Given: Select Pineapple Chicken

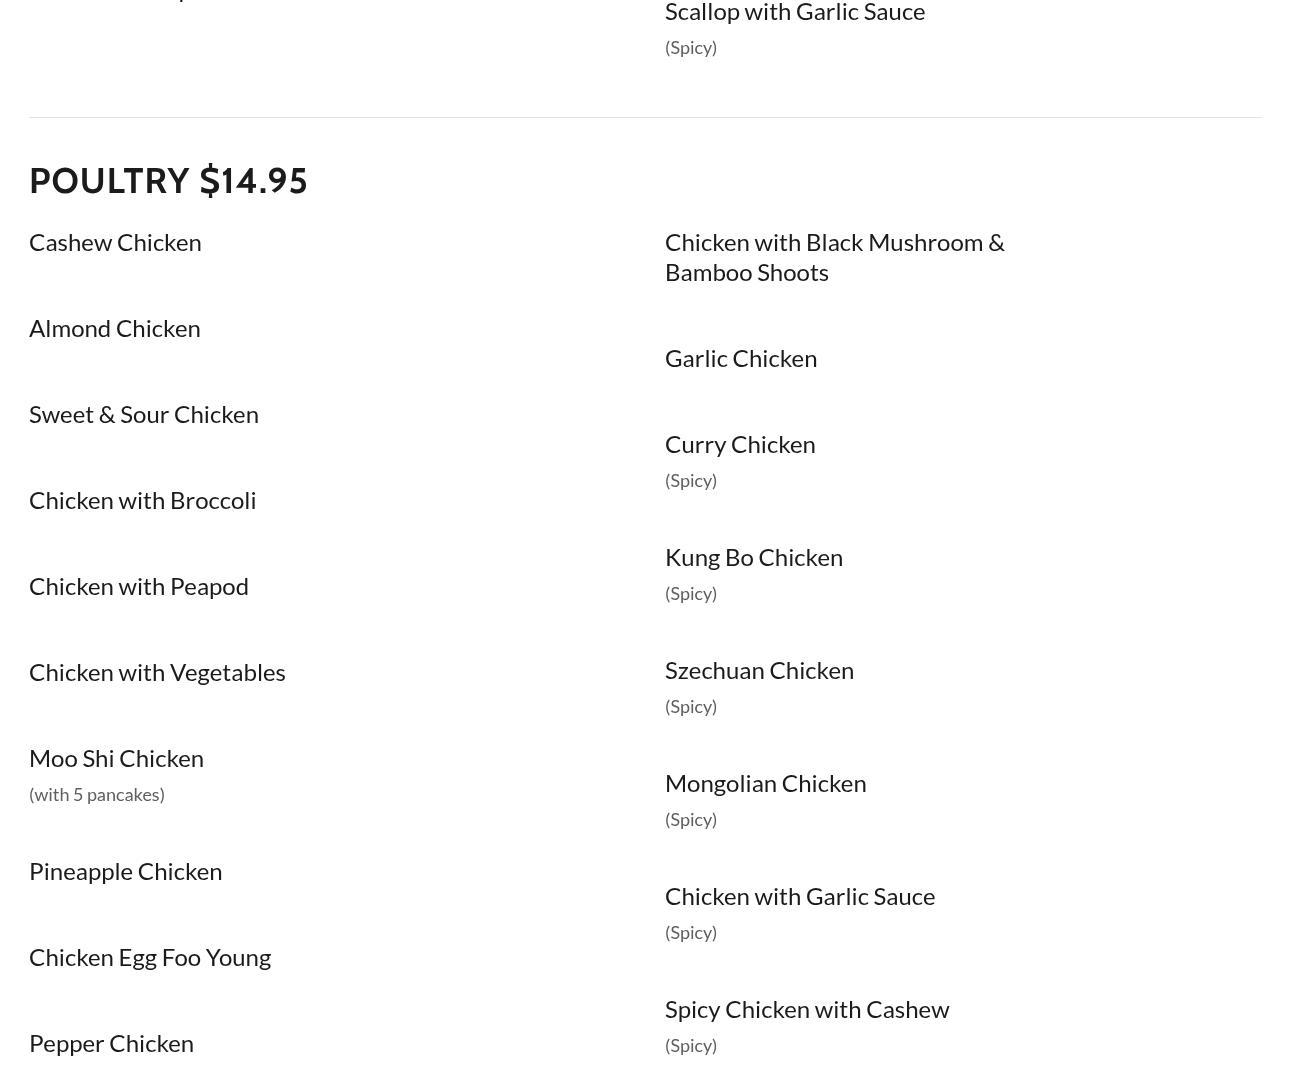Looking at the screenshot, I should coord(125,872).
